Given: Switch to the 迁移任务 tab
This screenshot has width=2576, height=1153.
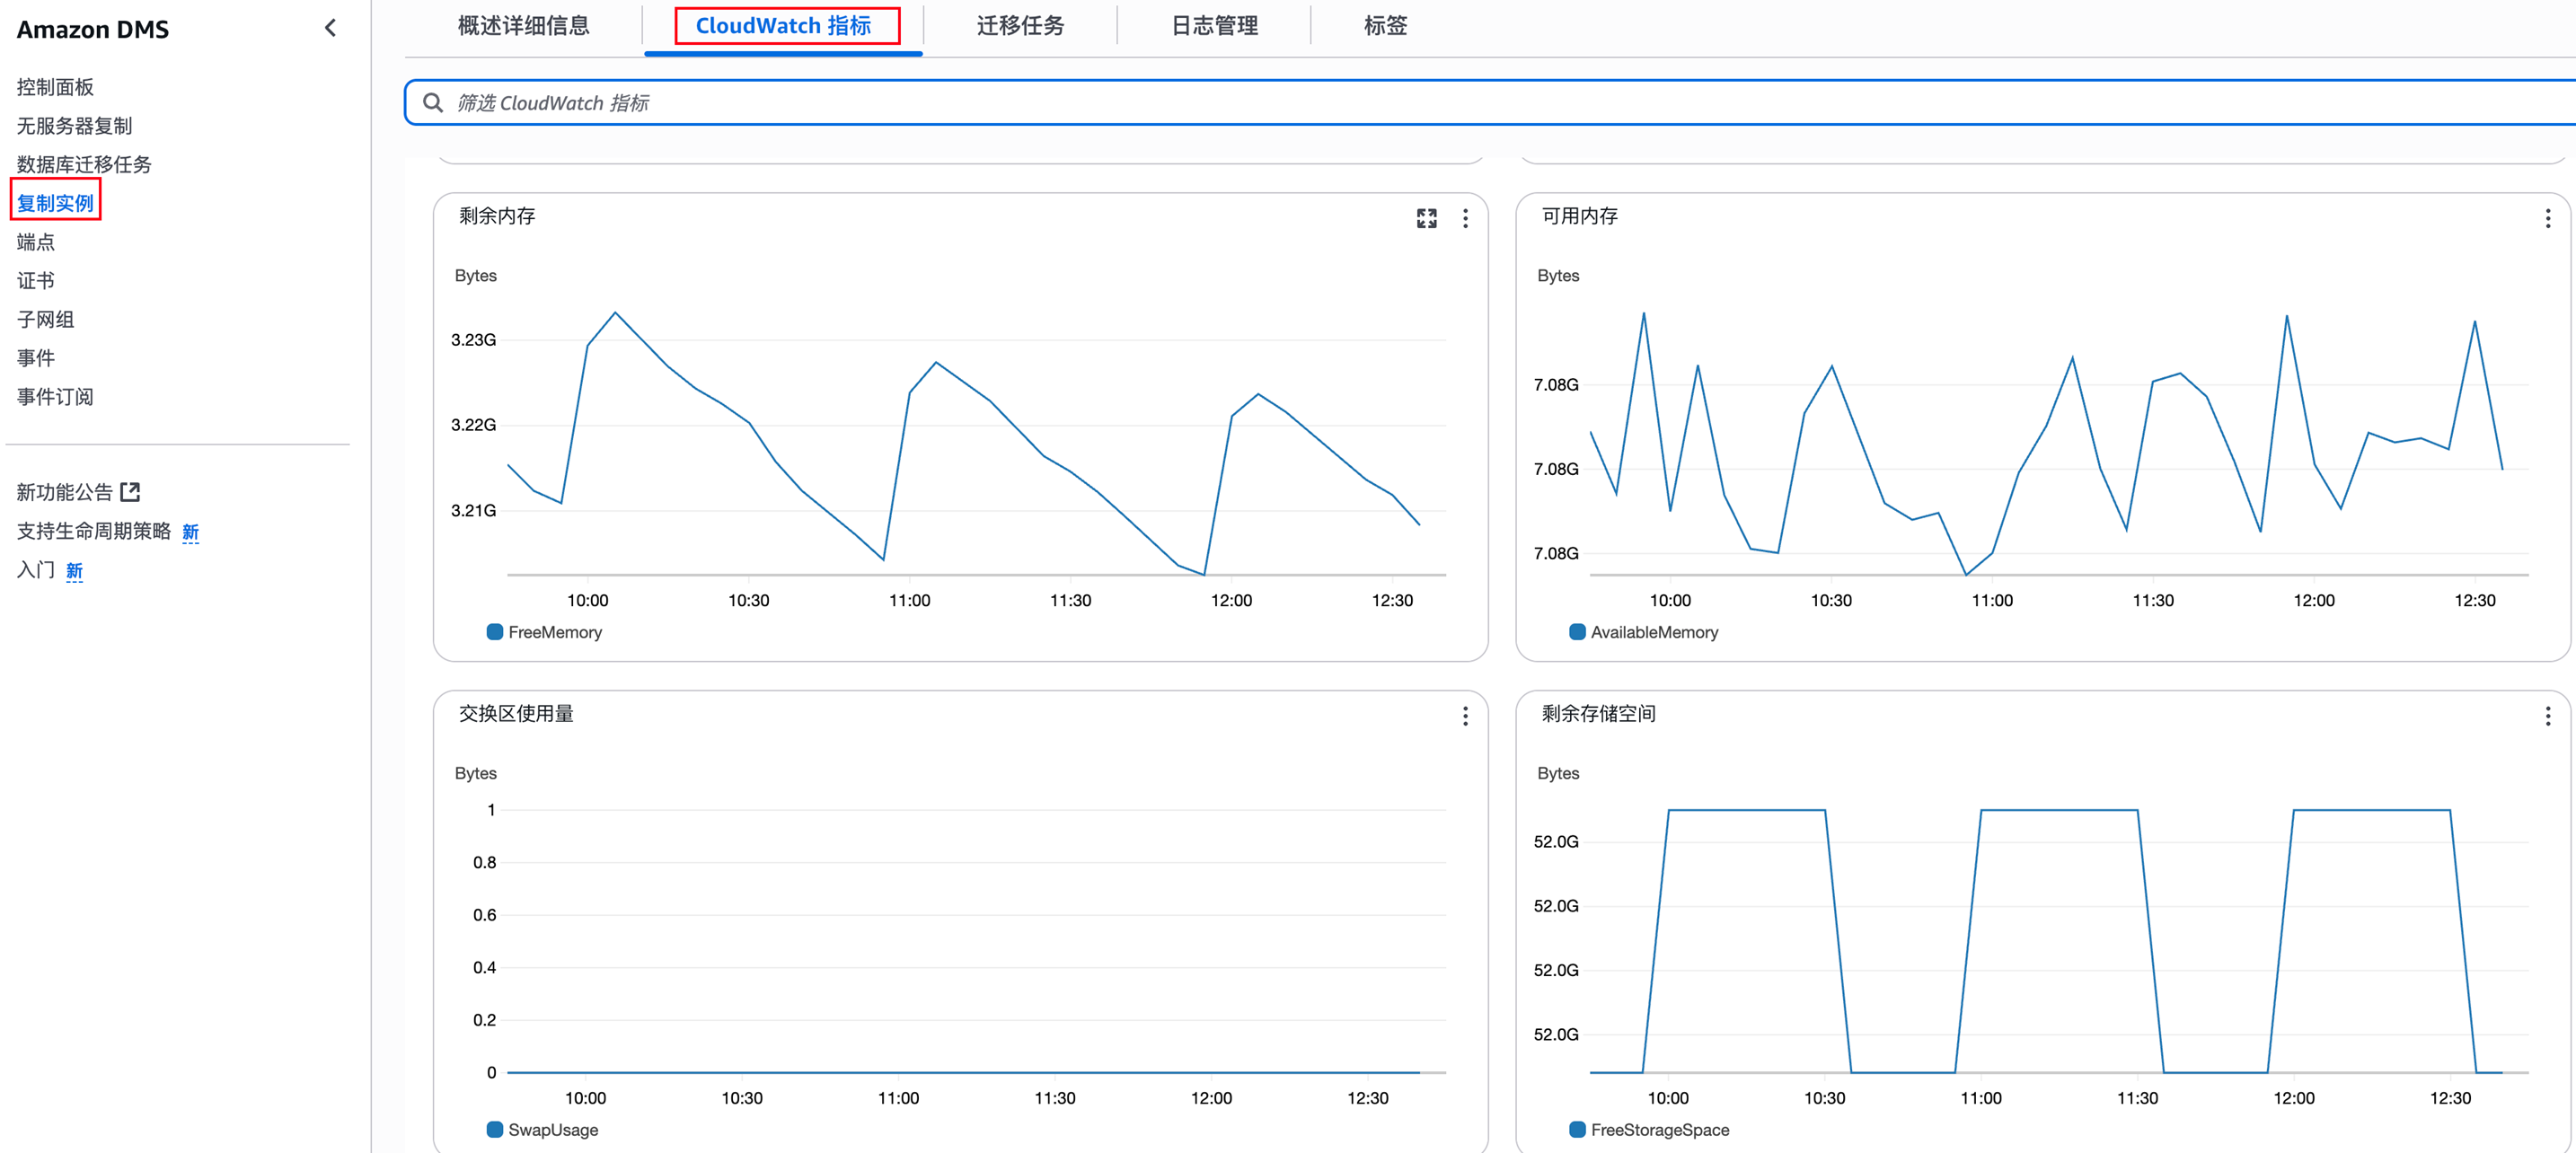Looking at the screenshot, I should click(1020, 26).
